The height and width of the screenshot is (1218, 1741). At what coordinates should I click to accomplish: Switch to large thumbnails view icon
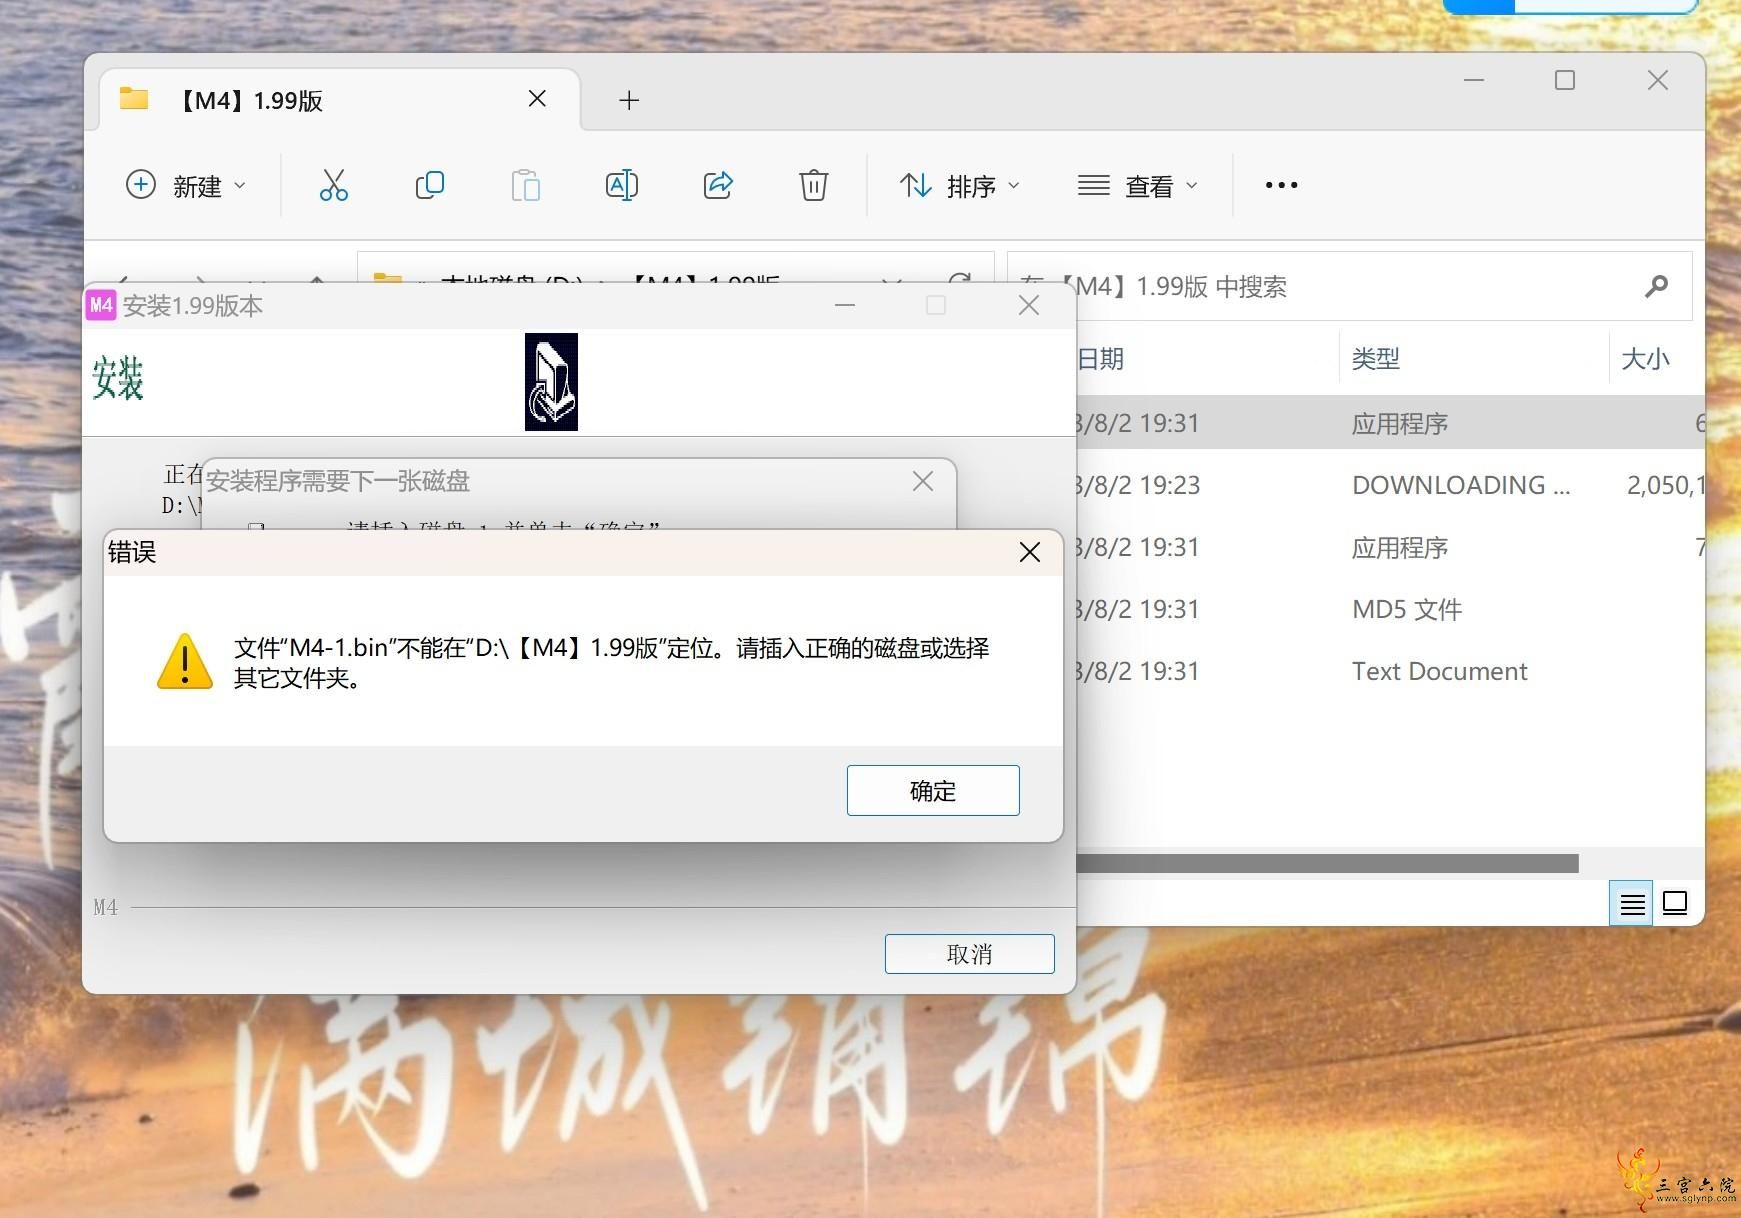[x=1675, y=904]
